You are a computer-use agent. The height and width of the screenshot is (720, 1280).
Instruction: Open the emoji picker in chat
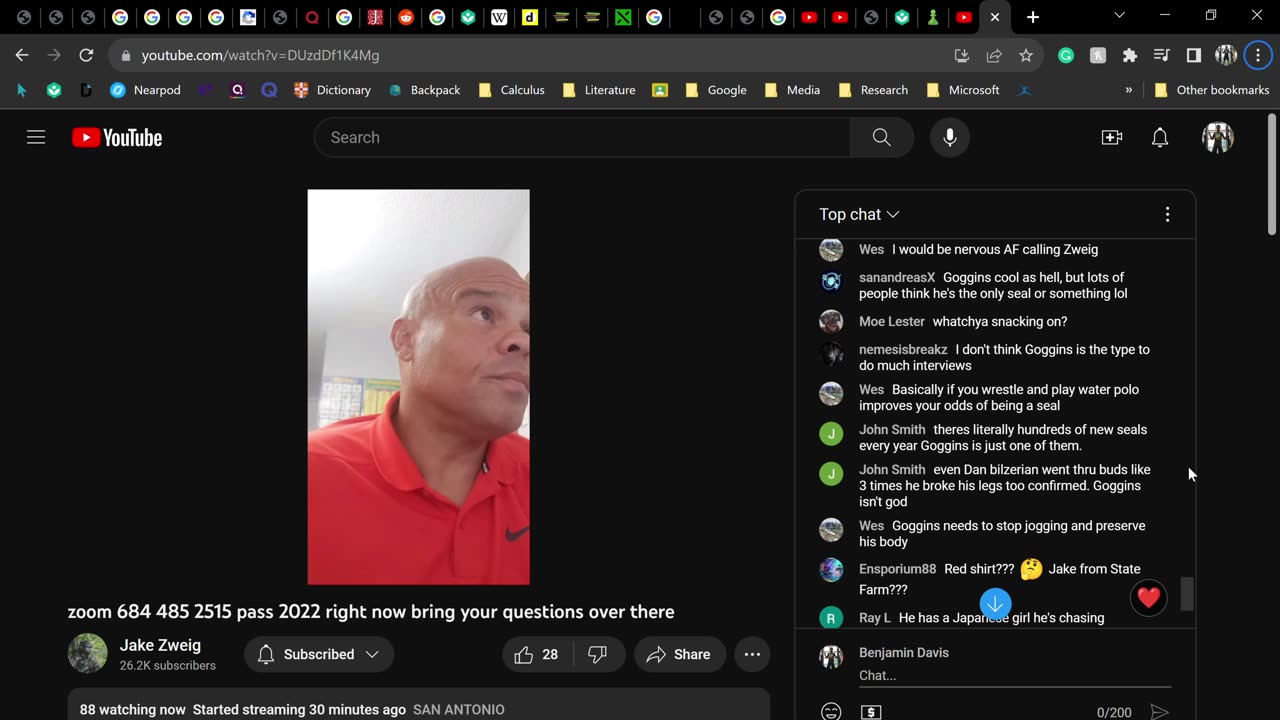click(831, 712)
